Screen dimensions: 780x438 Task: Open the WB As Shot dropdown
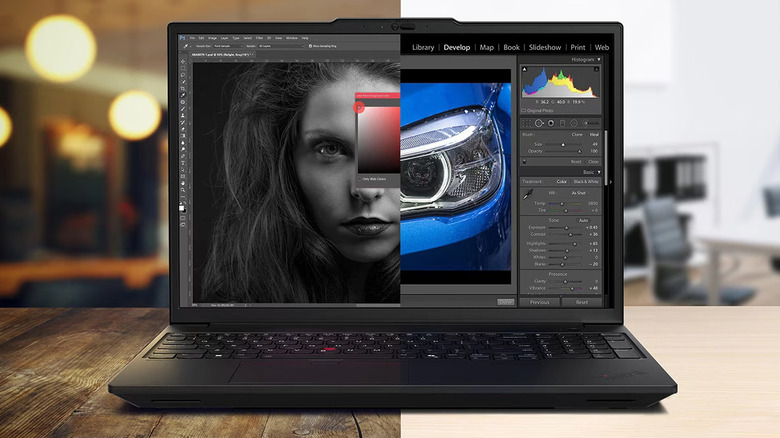tap(580, 193)
